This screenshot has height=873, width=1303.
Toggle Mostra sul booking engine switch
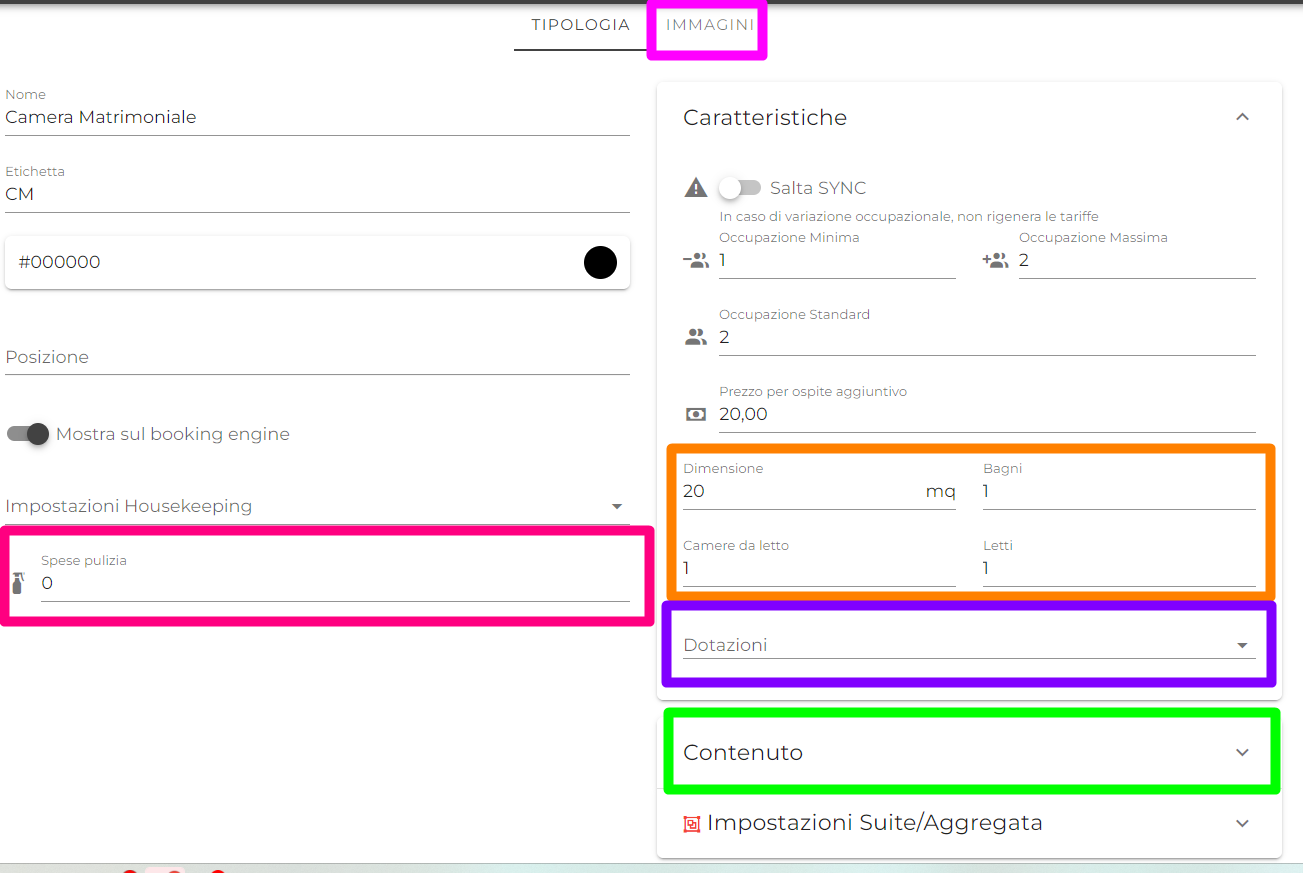pyautogui.click(x=28, y=434)
